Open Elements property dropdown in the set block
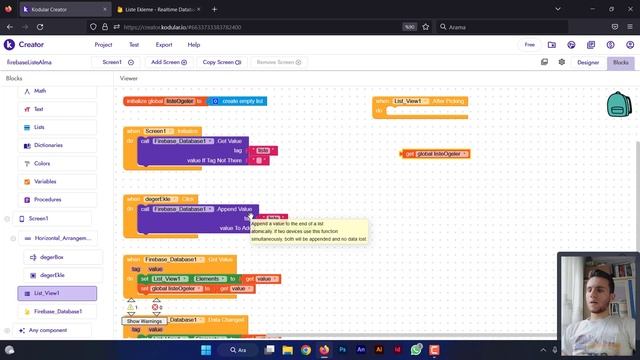 (210, 279)
